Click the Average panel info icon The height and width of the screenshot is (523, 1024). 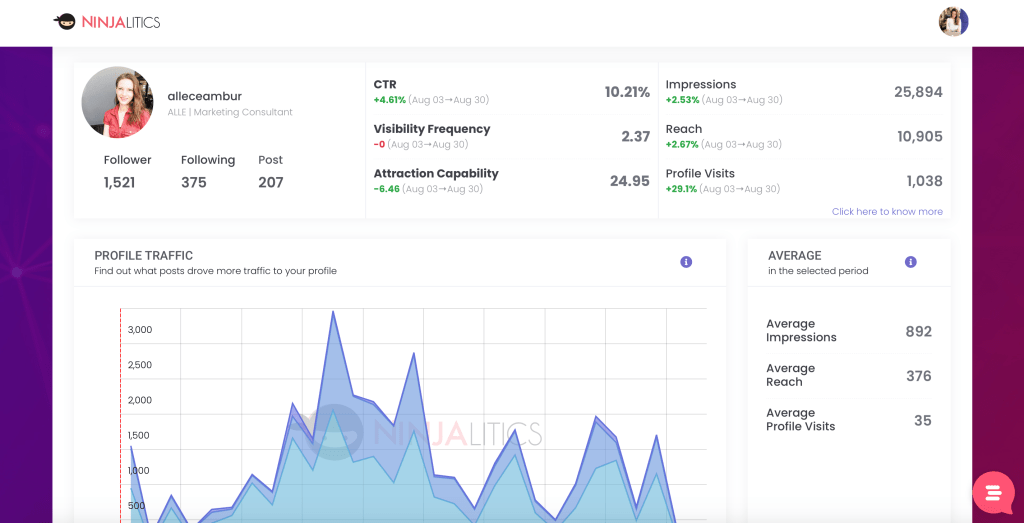click(x=910, y=262)
